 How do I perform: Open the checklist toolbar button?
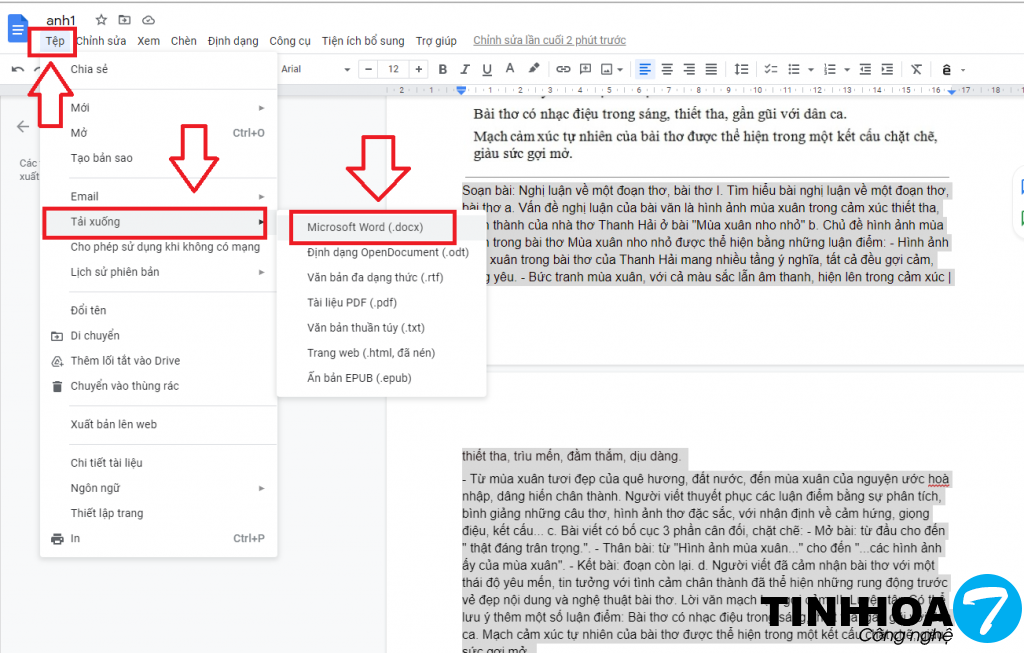click(x=772, y=69)
